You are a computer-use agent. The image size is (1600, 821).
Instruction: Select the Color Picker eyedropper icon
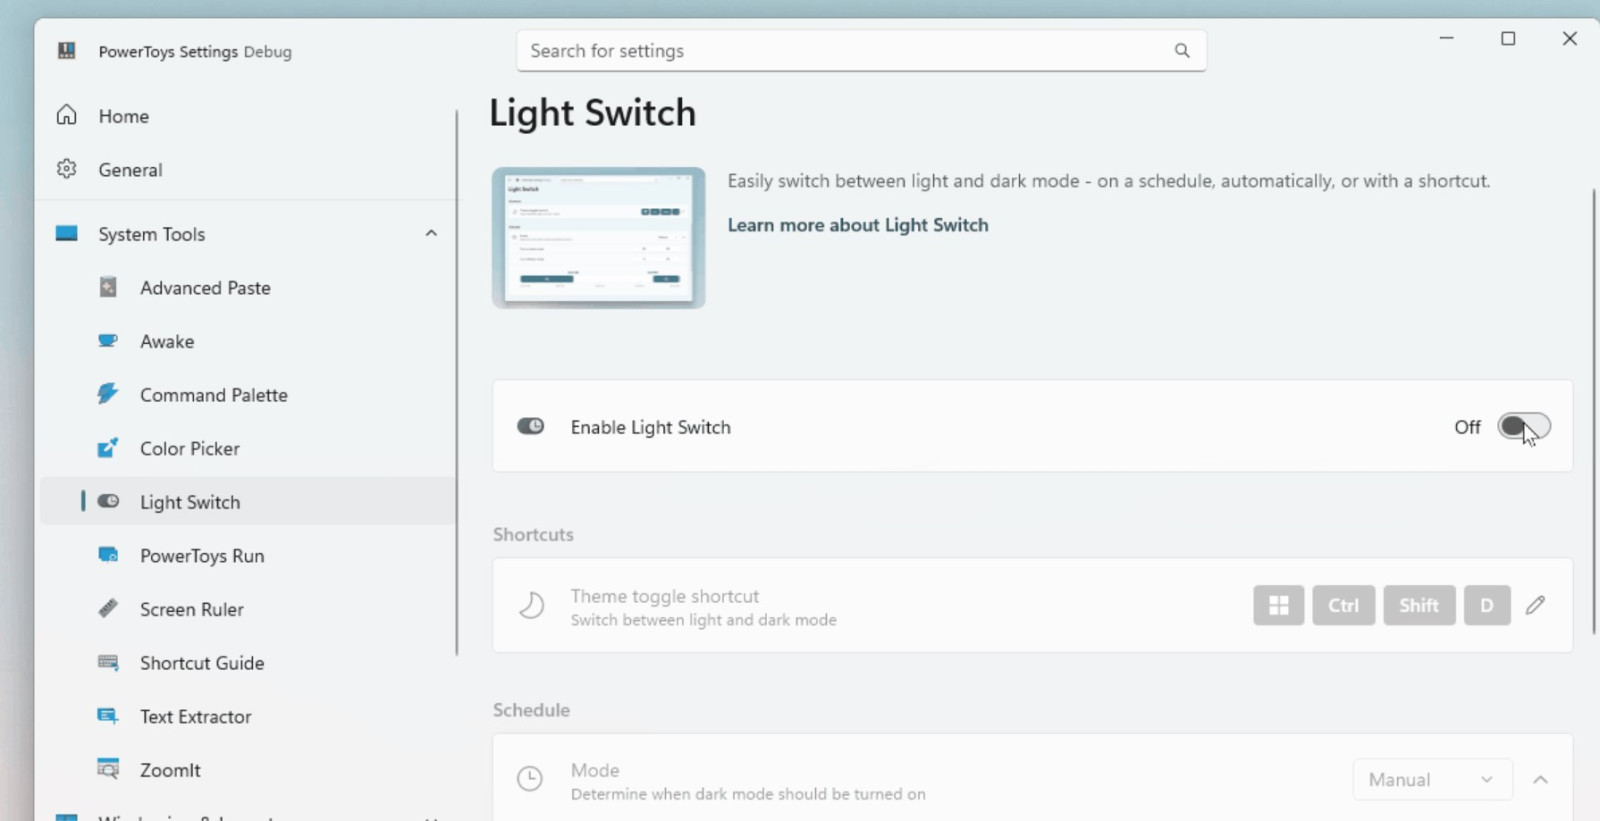pos(108,448)
